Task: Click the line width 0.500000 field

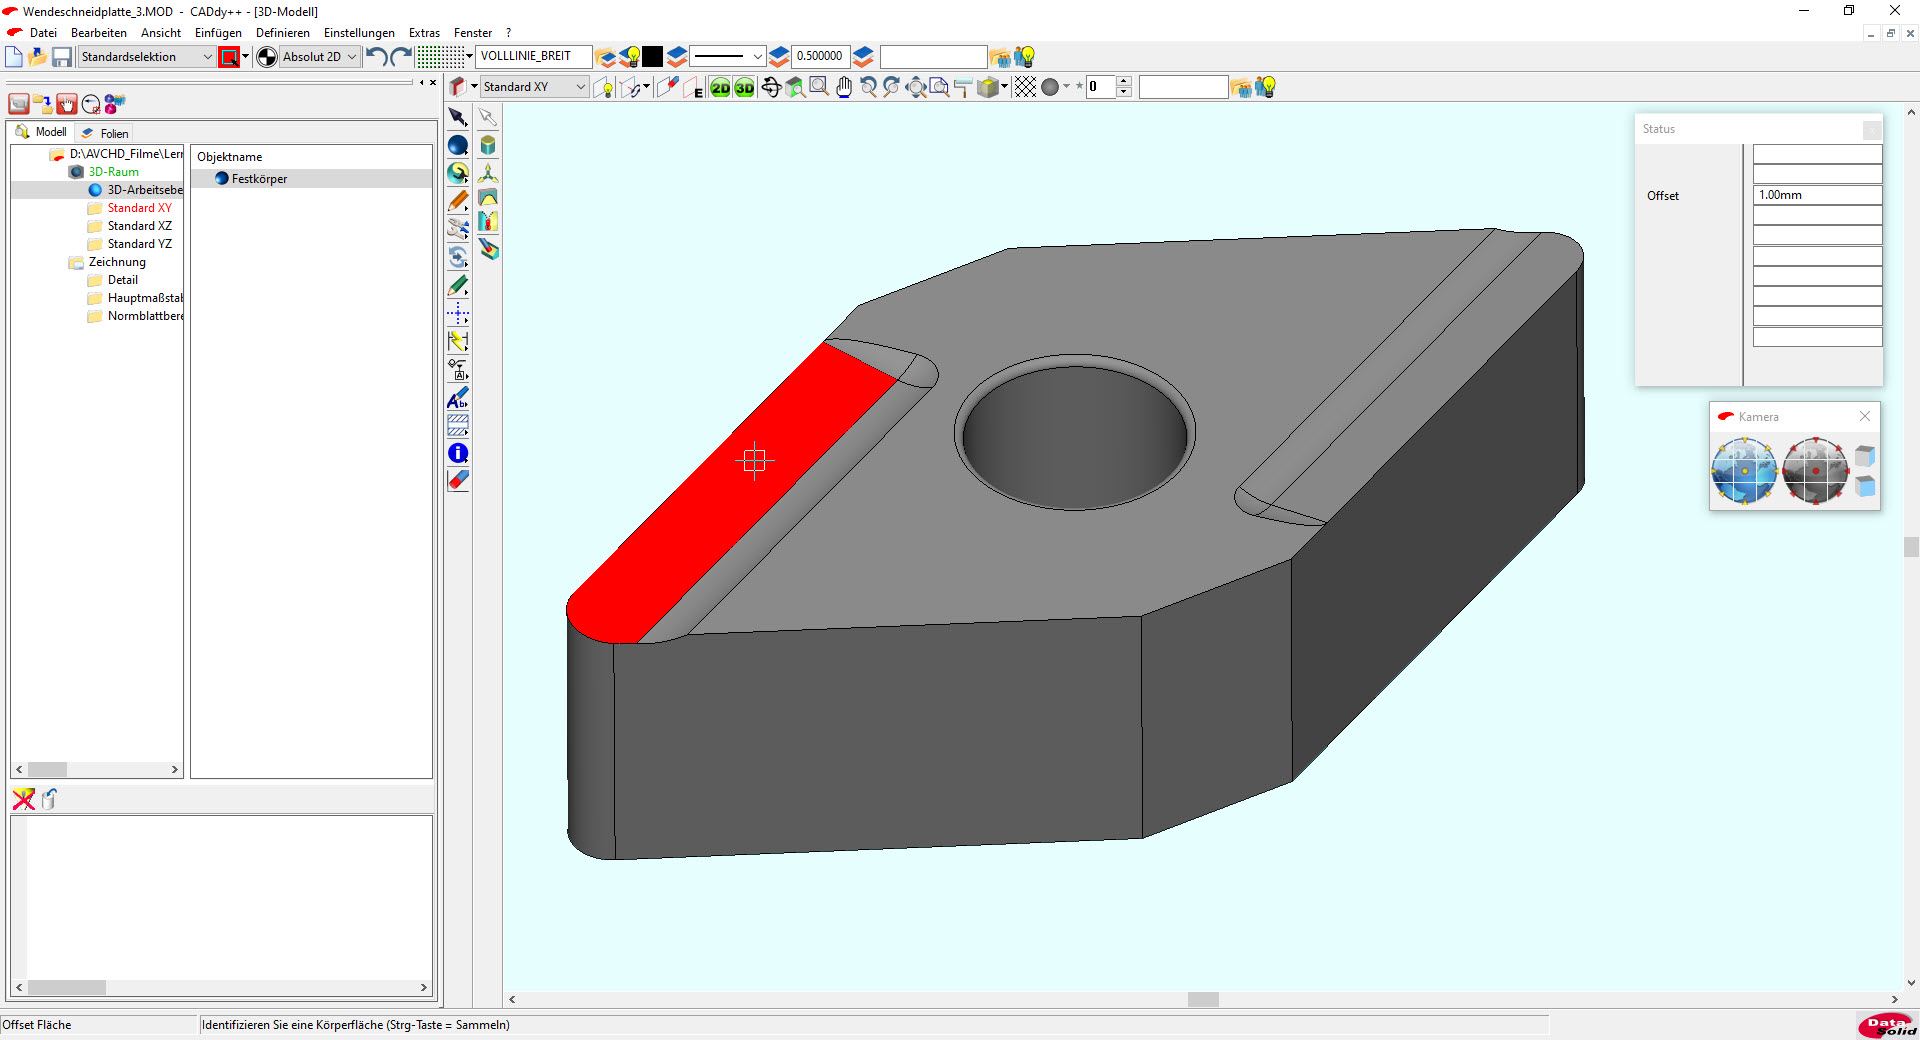Action: pos(820,57)
